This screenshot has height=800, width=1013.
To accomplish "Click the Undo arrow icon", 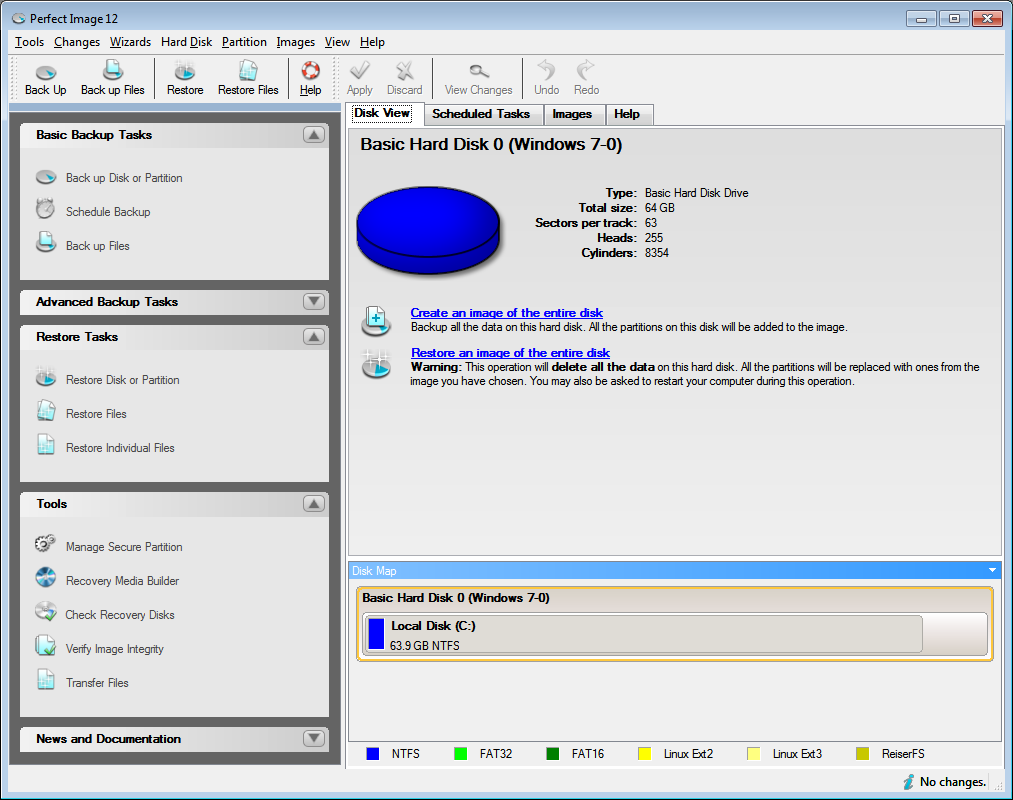I will (546, 78).
